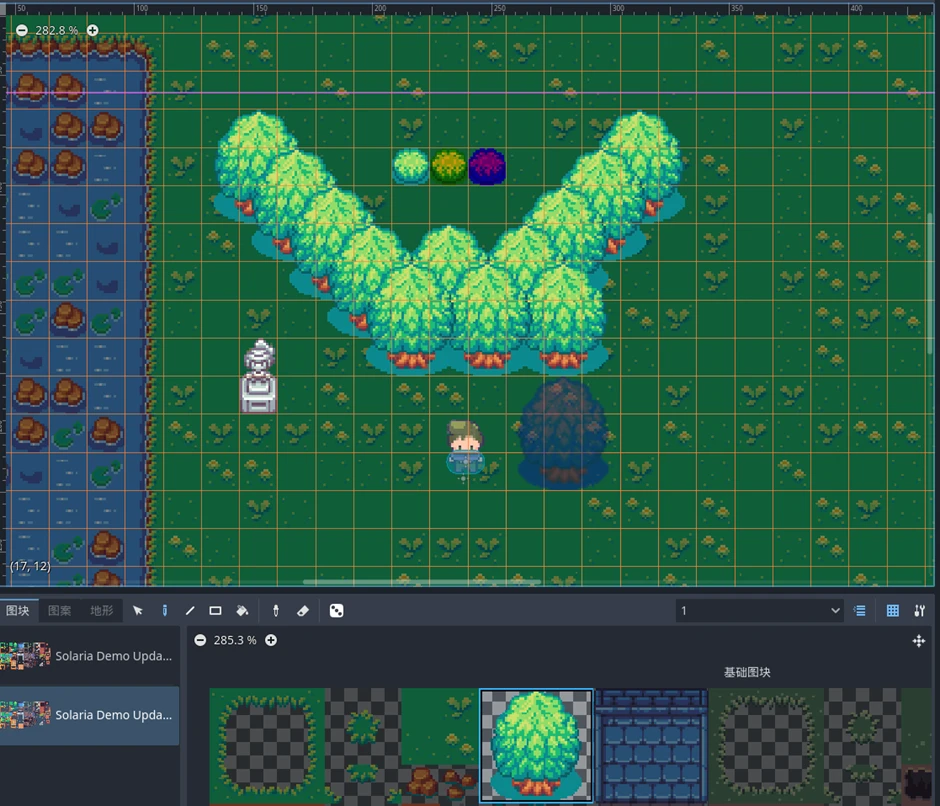940x806 pixels.
Task: Open the layer selector dropdown showing 1
Action: pos(759,610)
